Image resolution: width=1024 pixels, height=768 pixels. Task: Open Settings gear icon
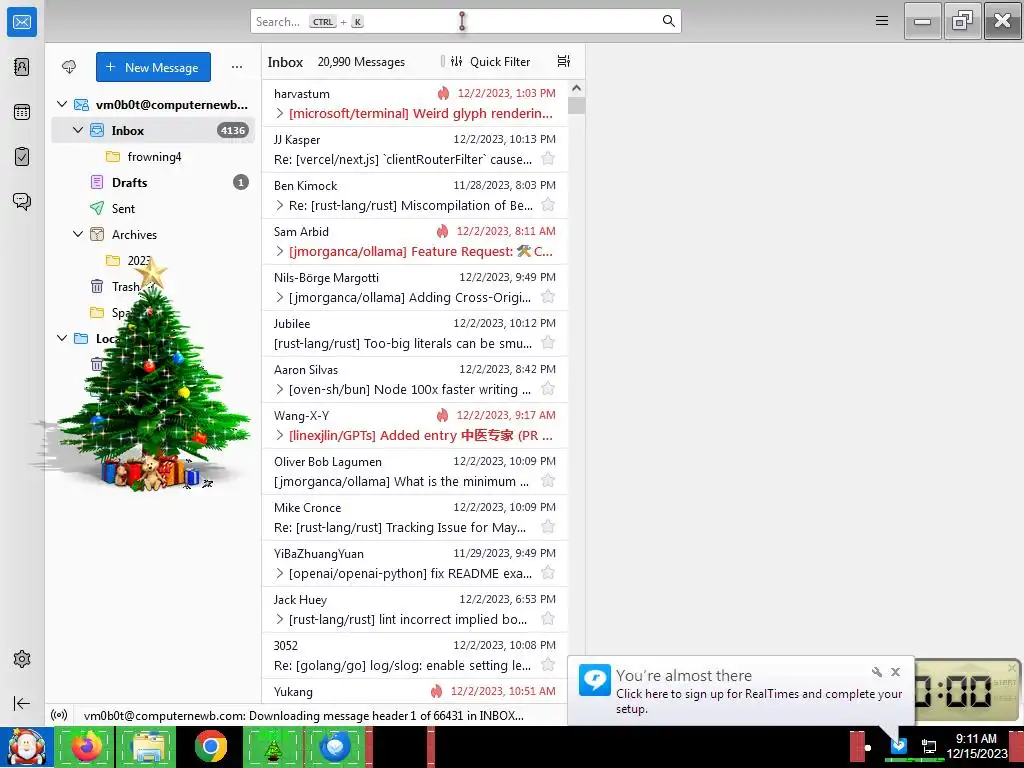[x=22, y=659]
